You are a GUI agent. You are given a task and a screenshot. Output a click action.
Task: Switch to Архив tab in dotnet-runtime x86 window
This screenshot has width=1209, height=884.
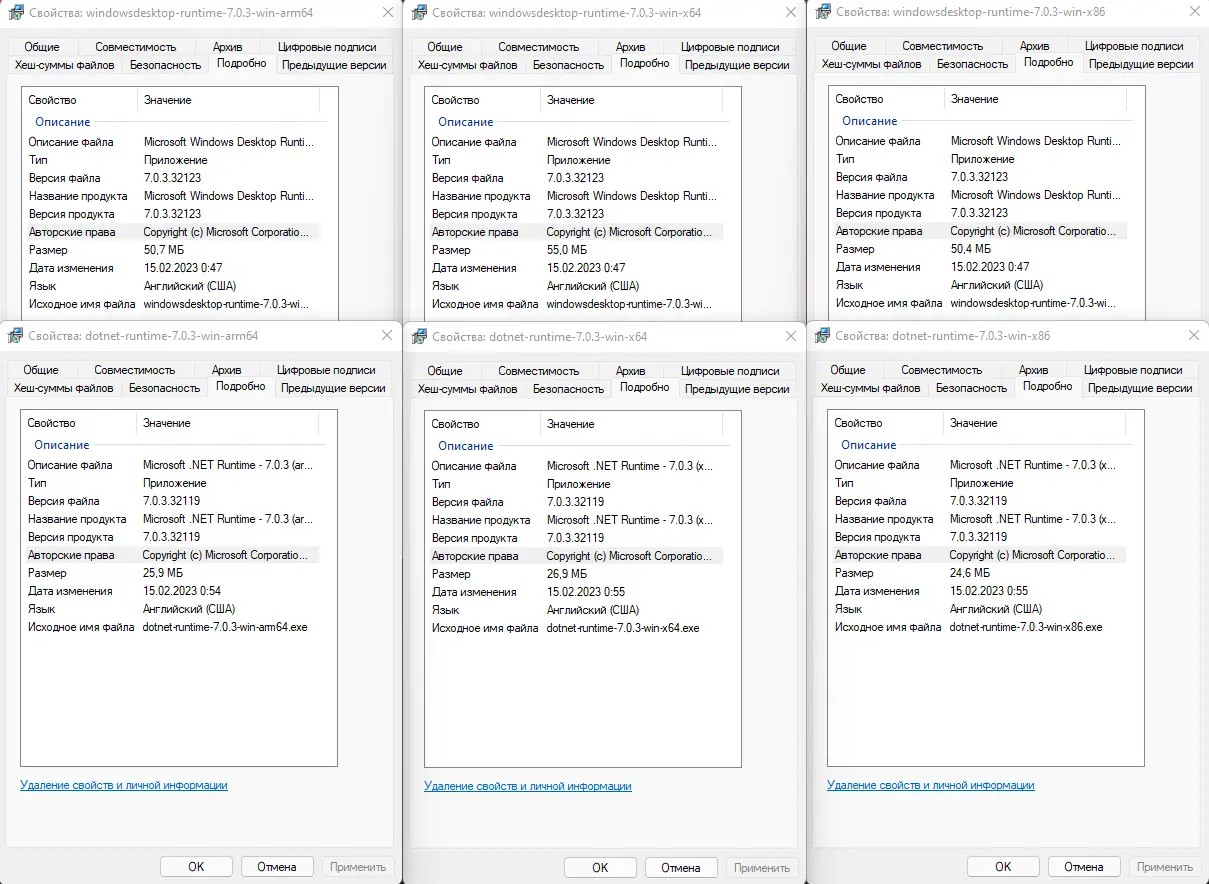point(1034,370)
